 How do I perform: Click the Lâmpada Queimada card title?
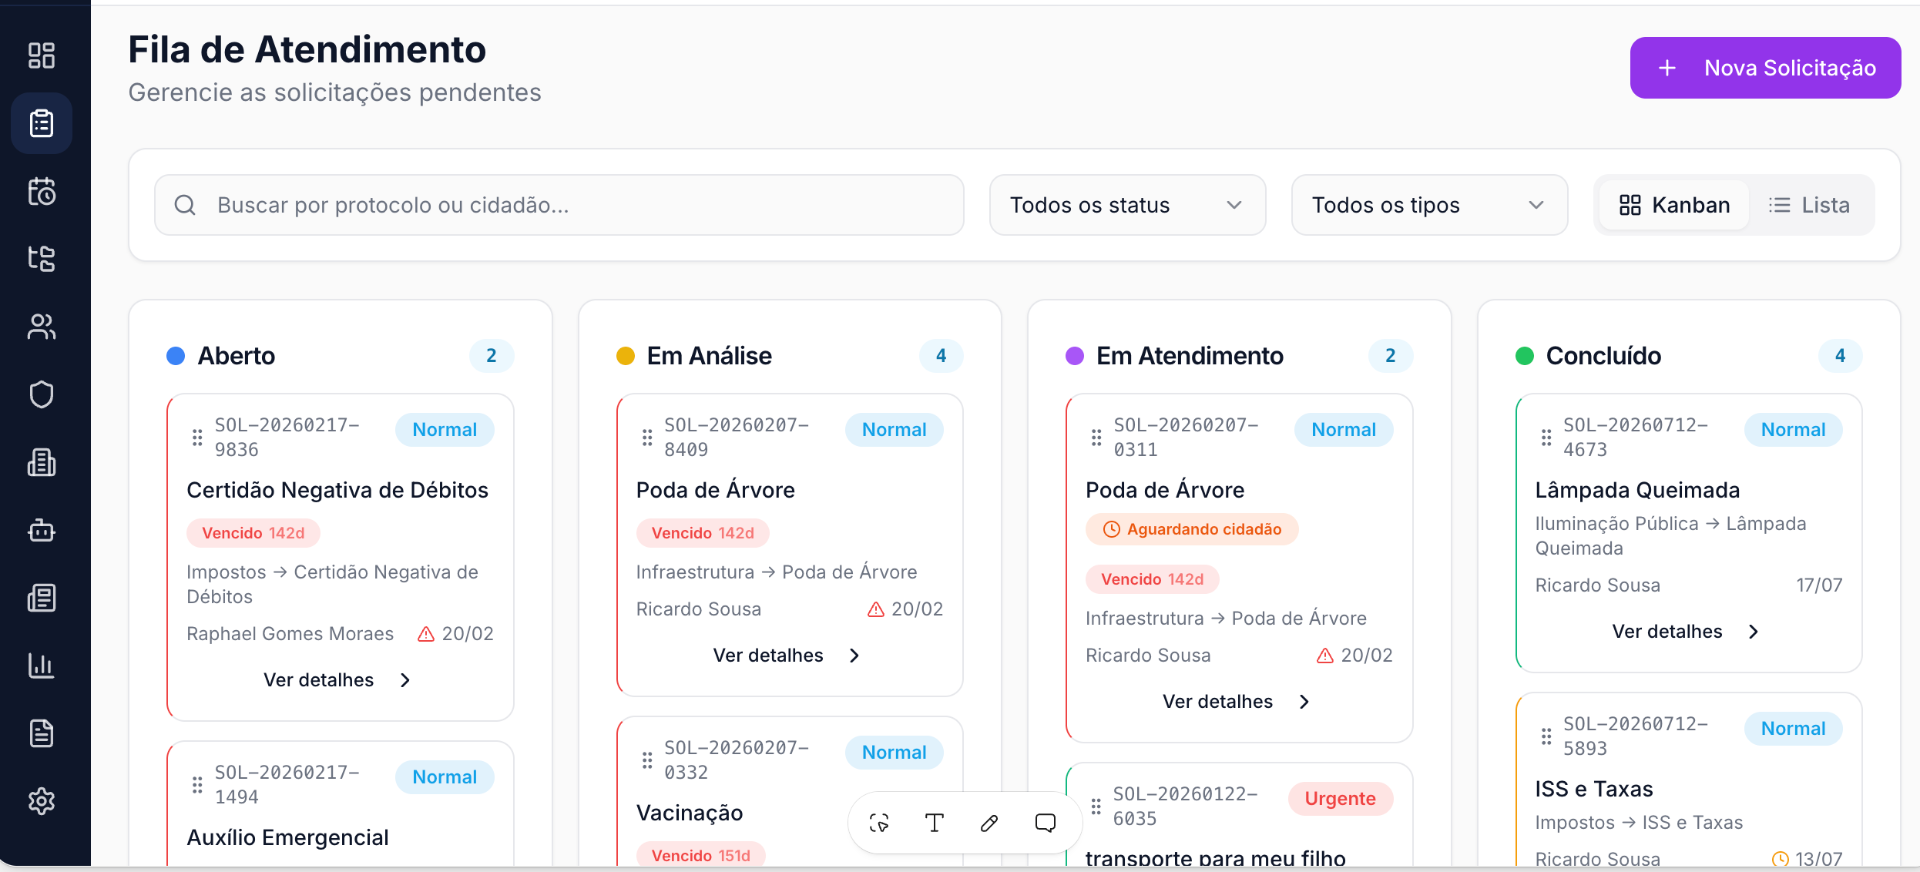[x=1638, y=490]
